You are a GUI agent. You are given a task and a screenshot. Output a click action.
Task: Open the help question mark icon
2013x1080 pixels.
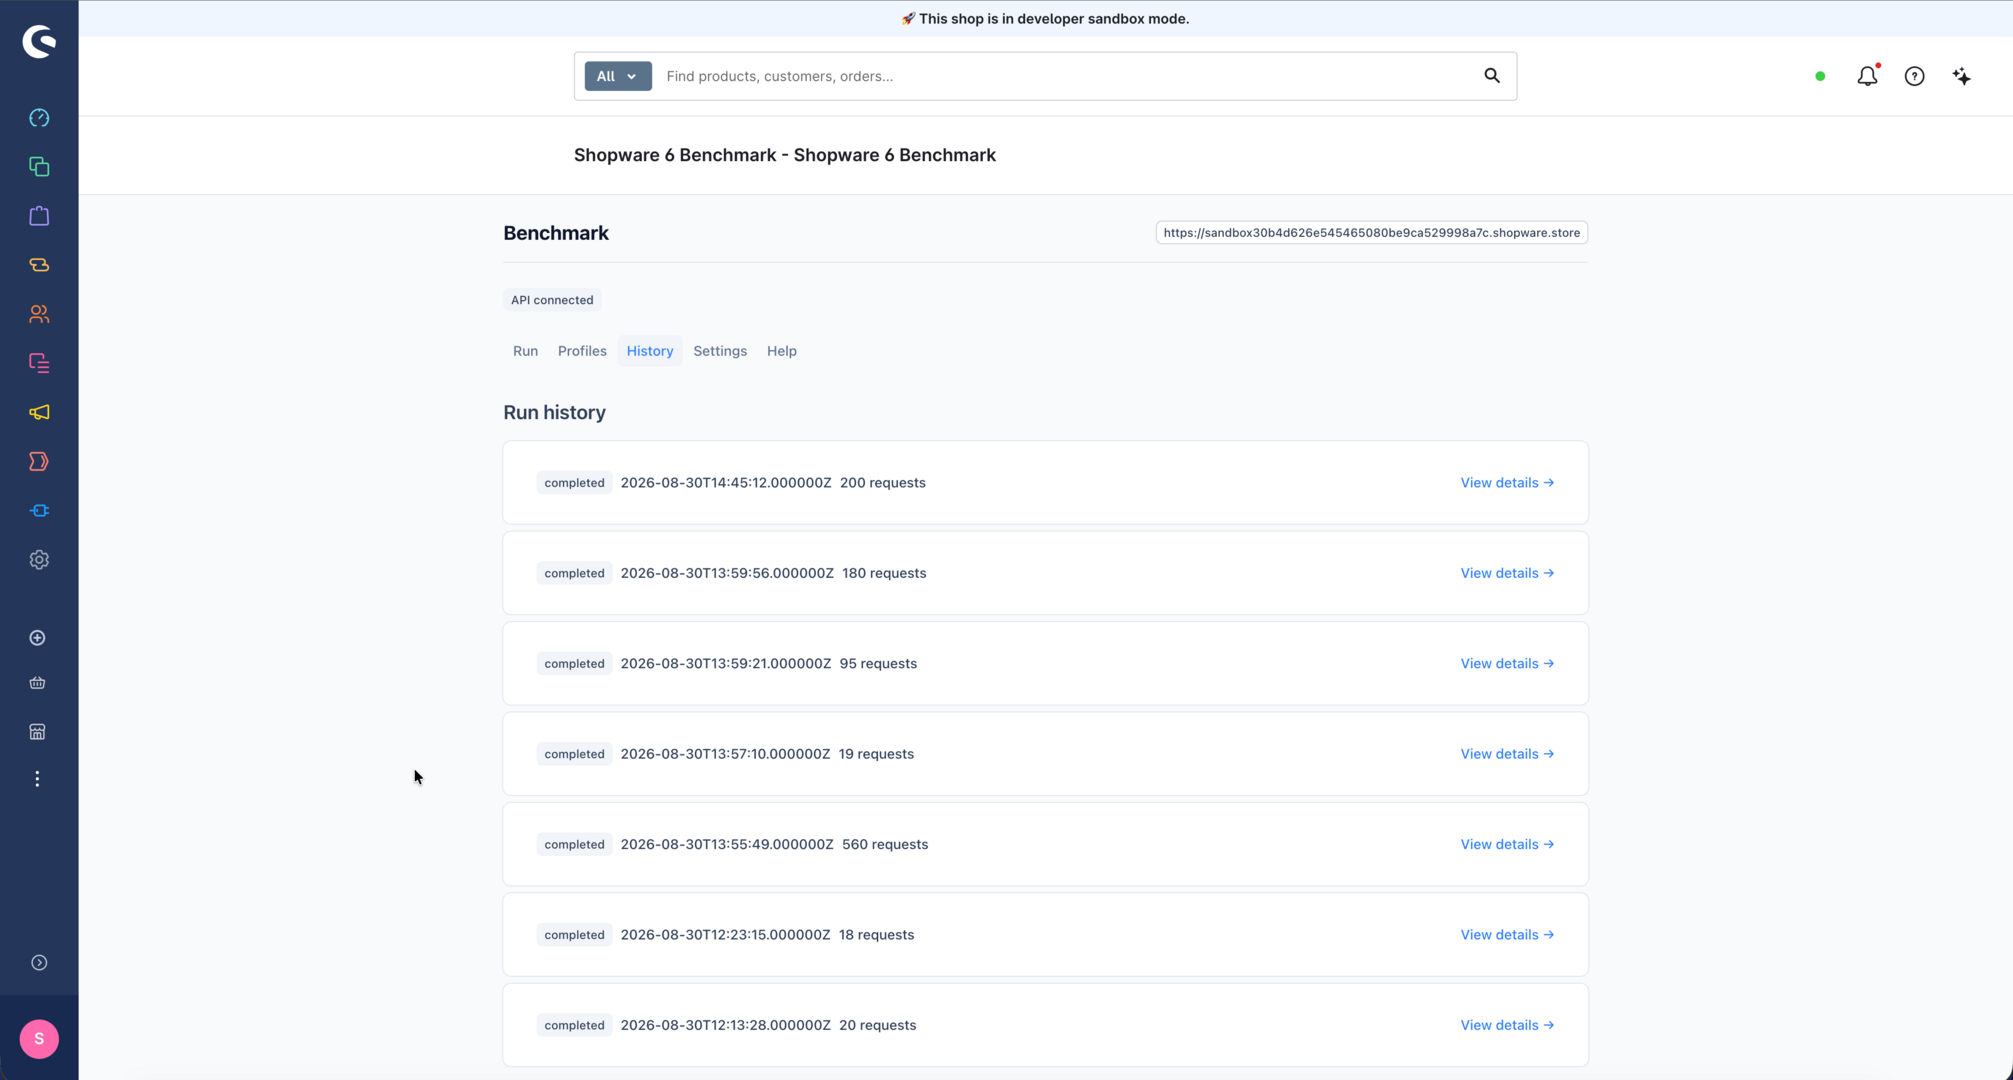coord(1914,76)
